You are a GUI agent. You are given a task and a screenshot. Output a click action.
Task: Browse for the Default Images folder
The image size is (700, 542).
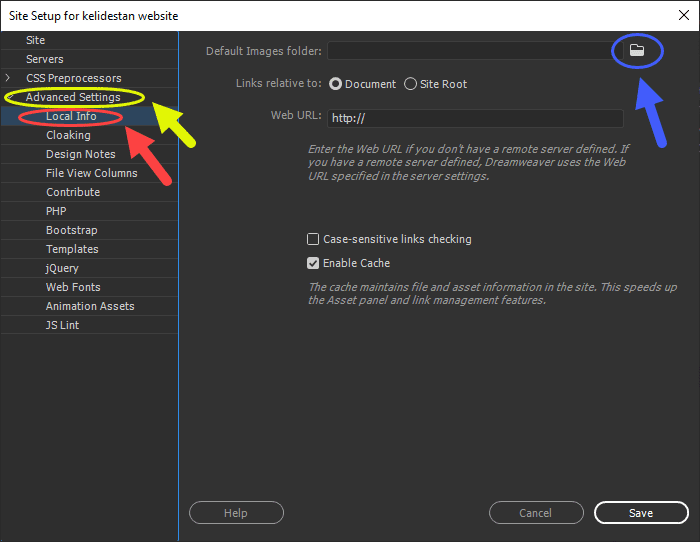[x=637, y=50]
